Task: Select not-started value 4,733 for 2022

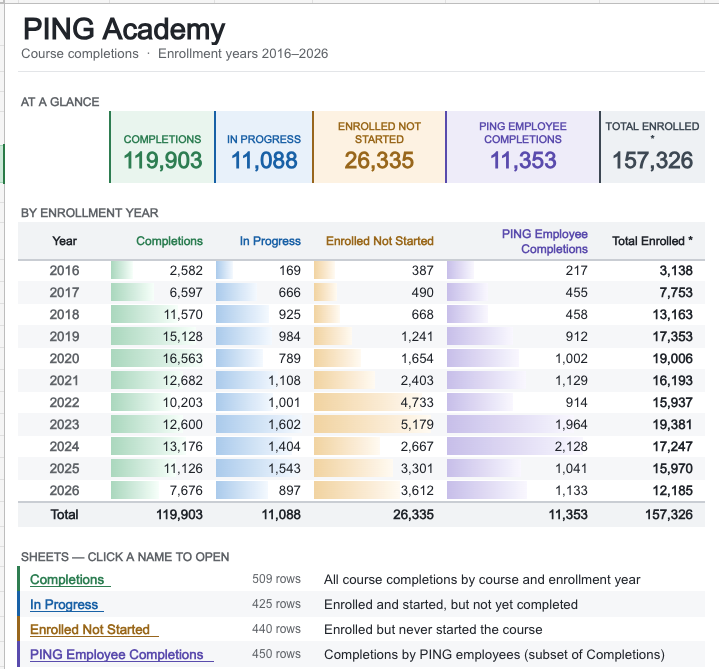Action: tap(417, 403)
